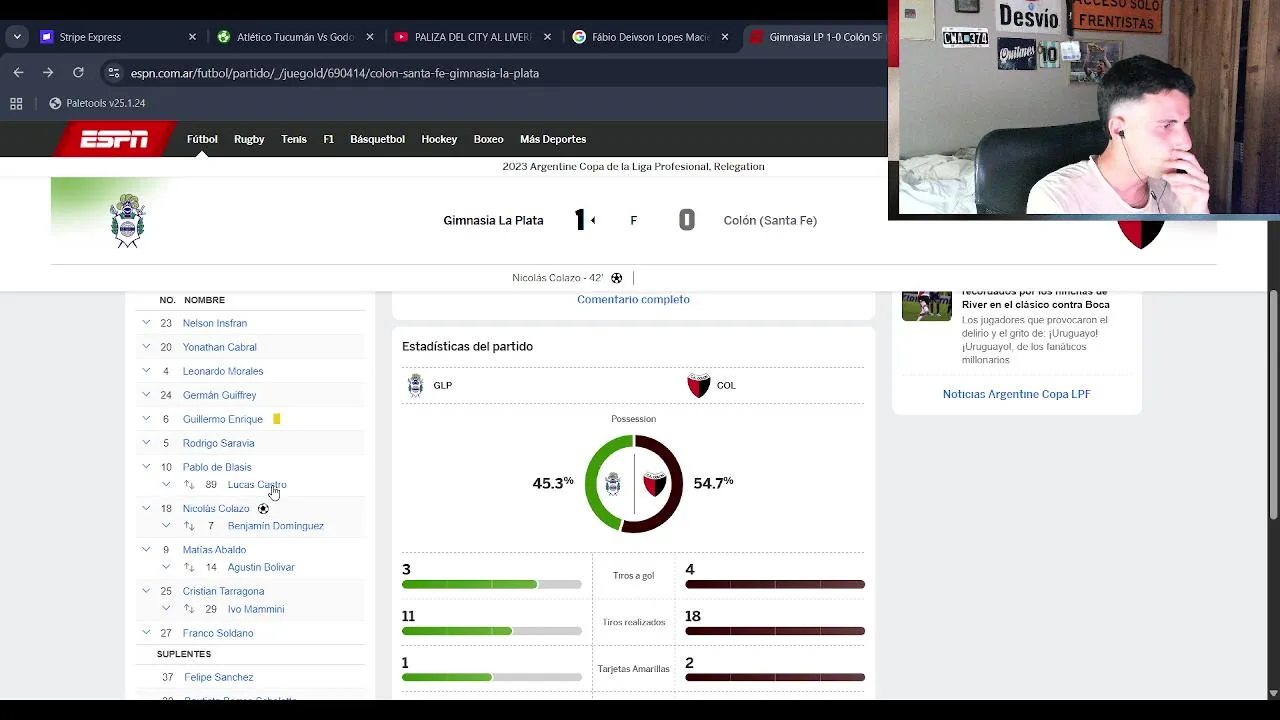The image size is (1280, 720).
Task: Switch to PALIZA DEL CITY AL LIVERPOOL tab
Action: coord(474,37)
